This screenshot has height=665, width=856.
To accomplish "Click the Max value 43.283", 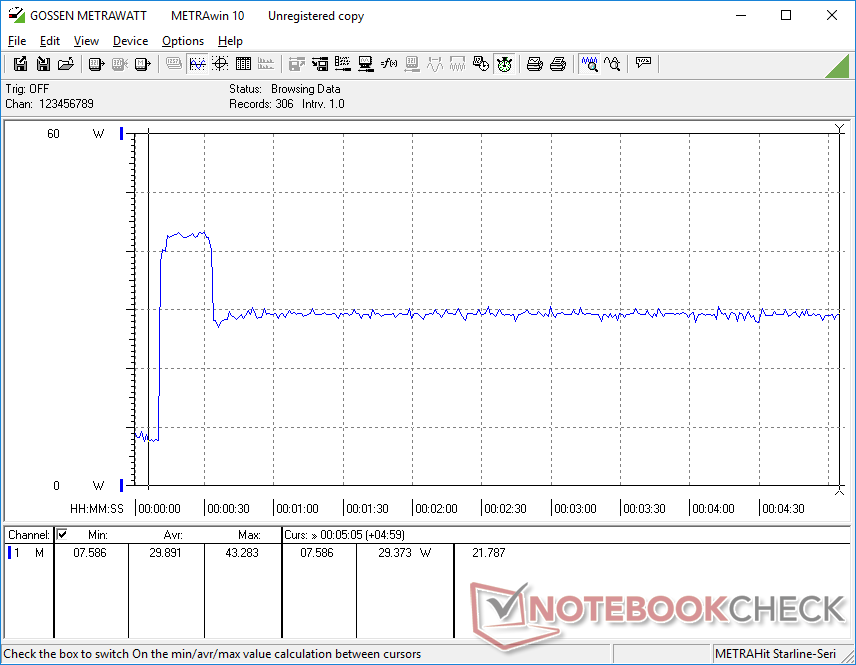I will [242, 553].
